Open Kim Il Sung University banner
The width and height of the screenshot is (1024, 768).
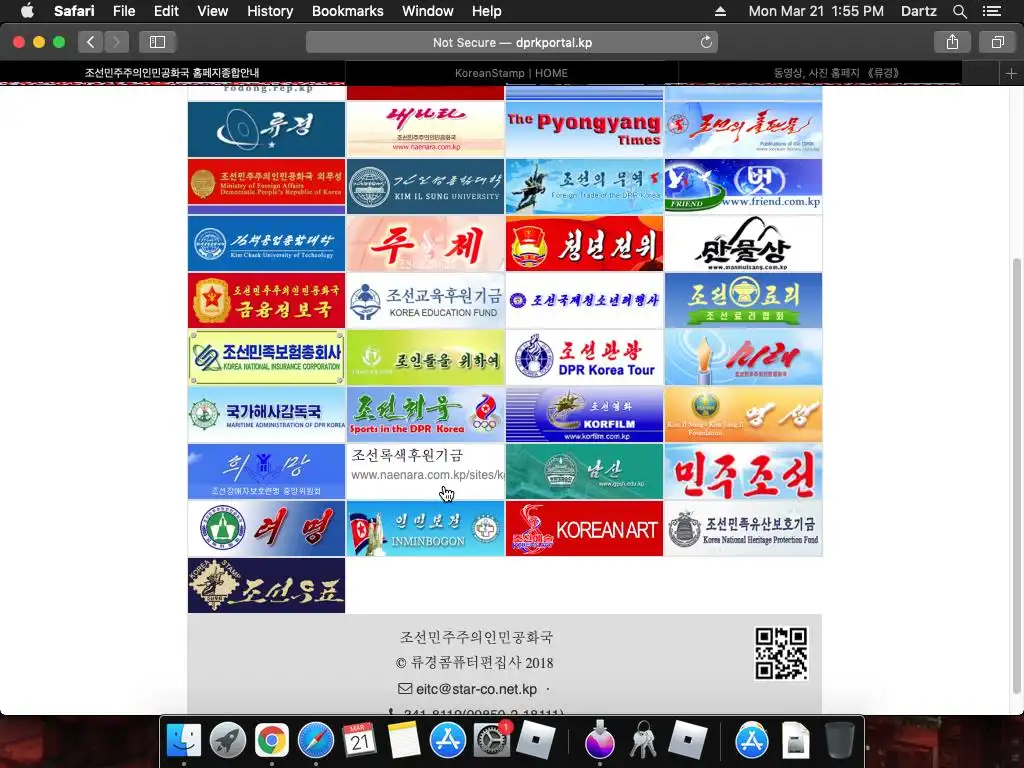(425, 186)
